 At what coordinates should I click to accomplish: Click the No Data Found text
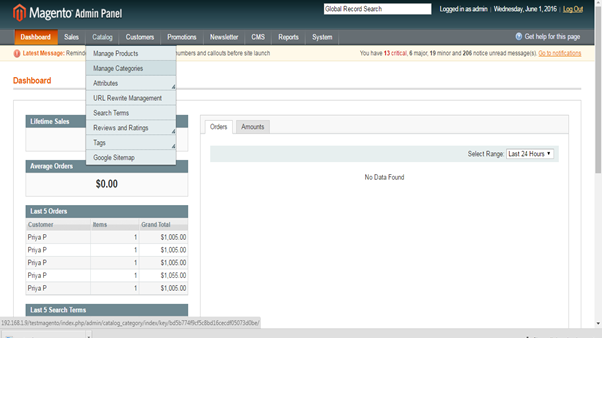384,177
